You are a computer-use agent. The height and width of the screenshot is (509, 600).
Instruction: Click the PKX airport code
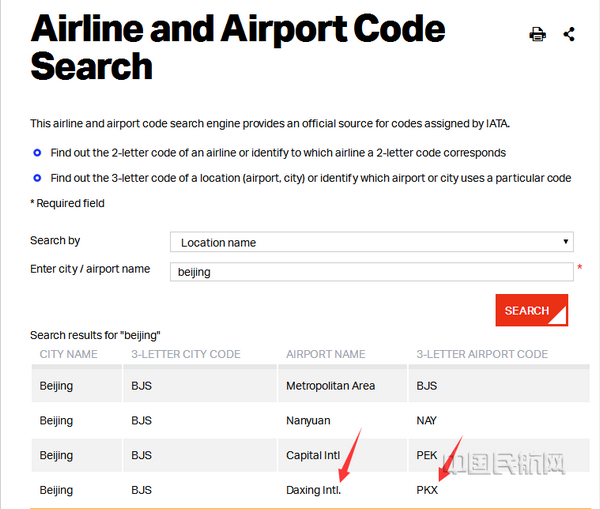click(427, 490)
